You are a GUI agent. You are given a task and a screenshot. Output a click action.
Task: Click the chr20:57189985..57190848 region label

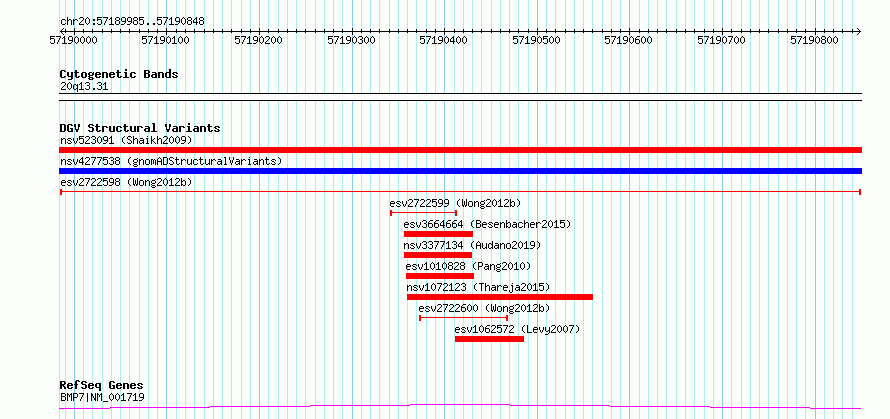132,22
